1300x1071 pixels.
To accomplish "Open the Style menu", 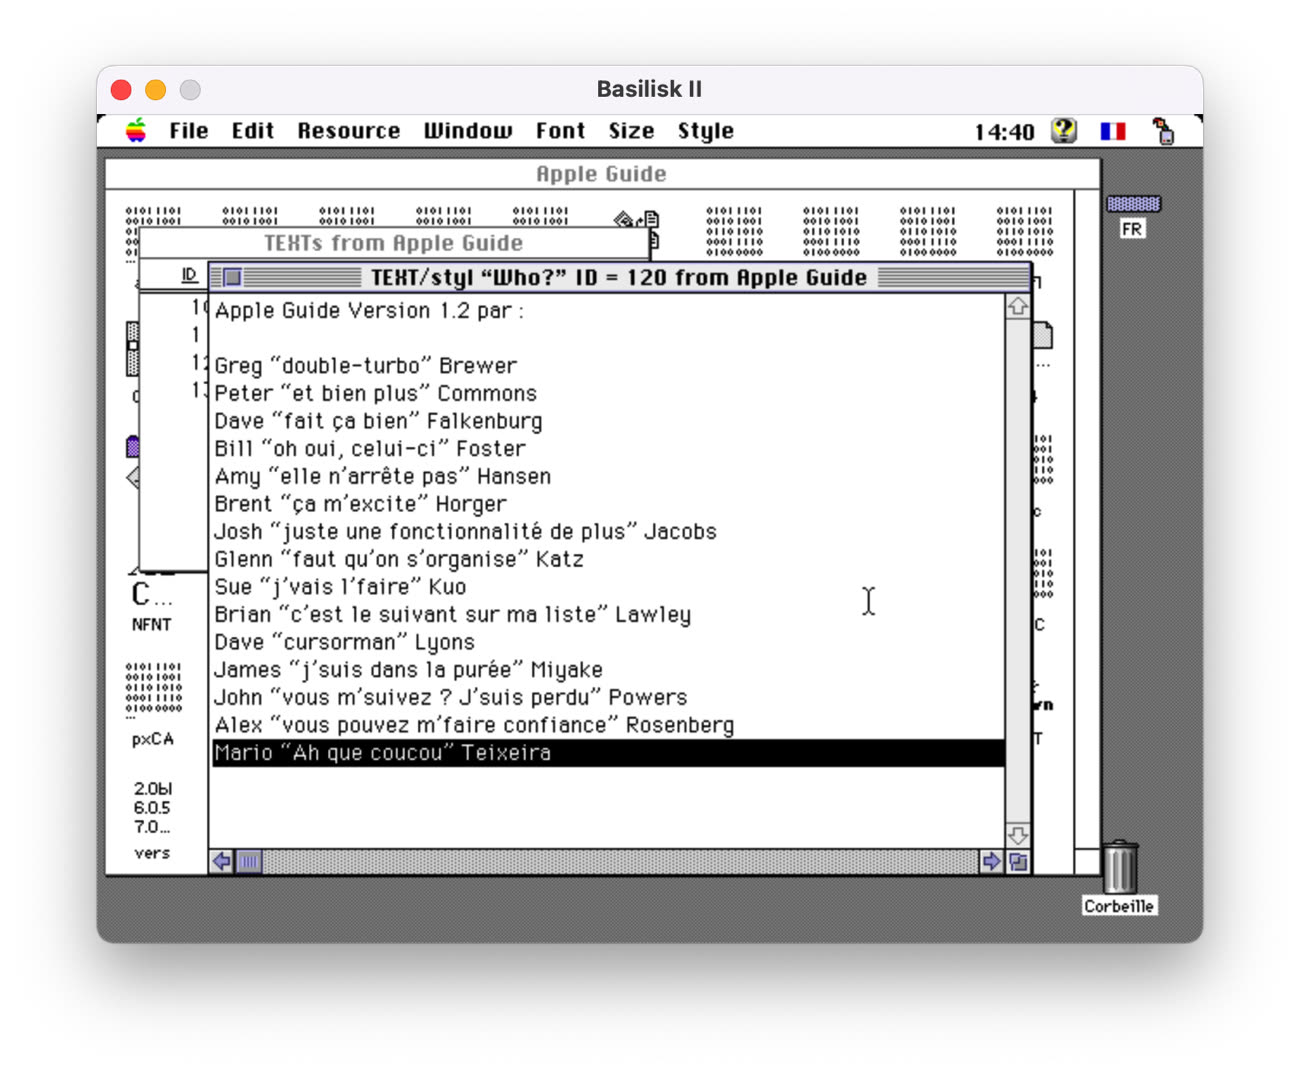I will pyautogui.click(x=706, y=131).
